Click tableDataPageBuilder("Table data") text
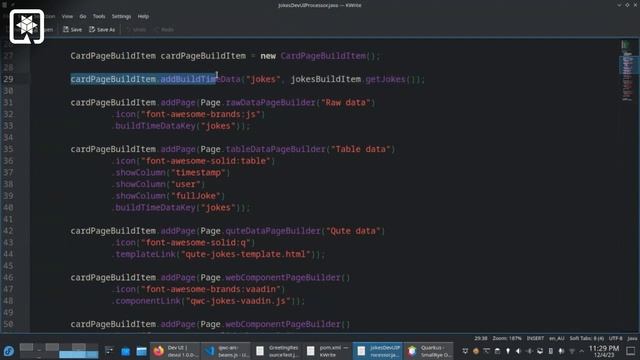The image size is (640, 360). [310, 149]
